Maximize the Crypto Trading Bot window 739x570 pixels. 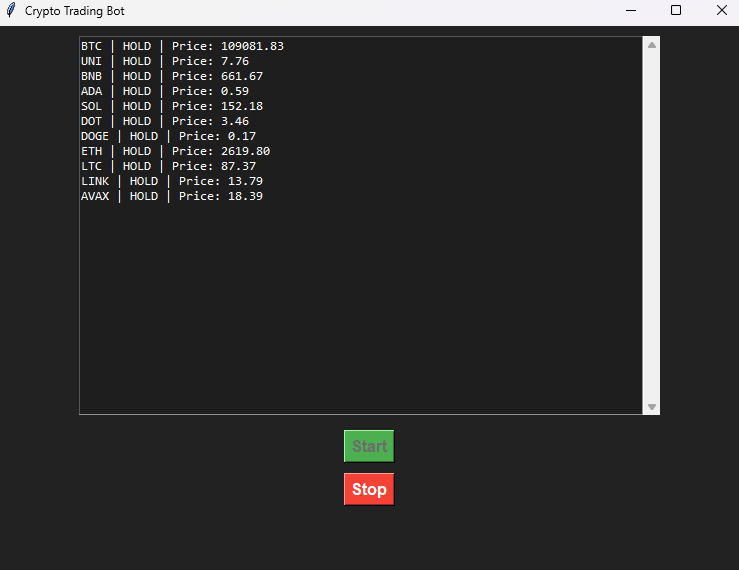tap(676, 10)
